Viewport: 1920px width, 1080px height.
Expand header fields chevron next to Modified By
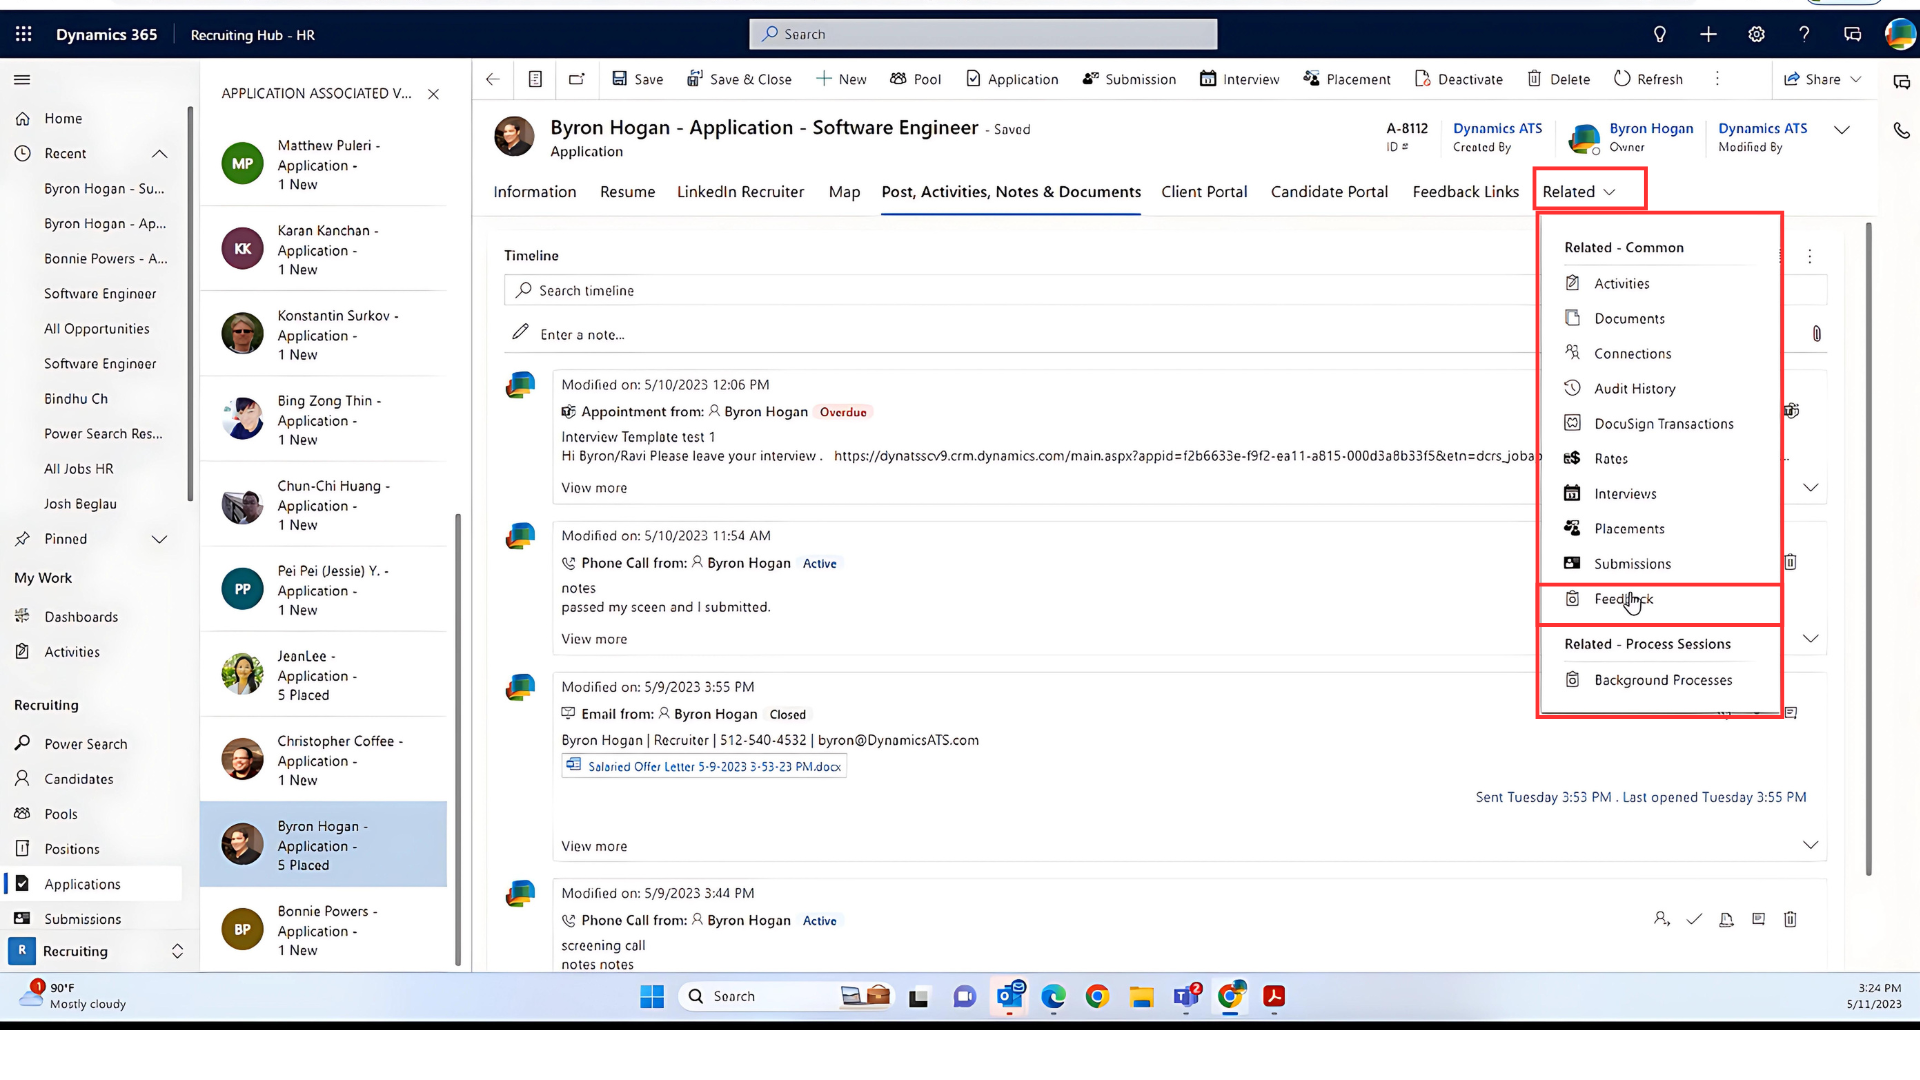(1842, 130)
